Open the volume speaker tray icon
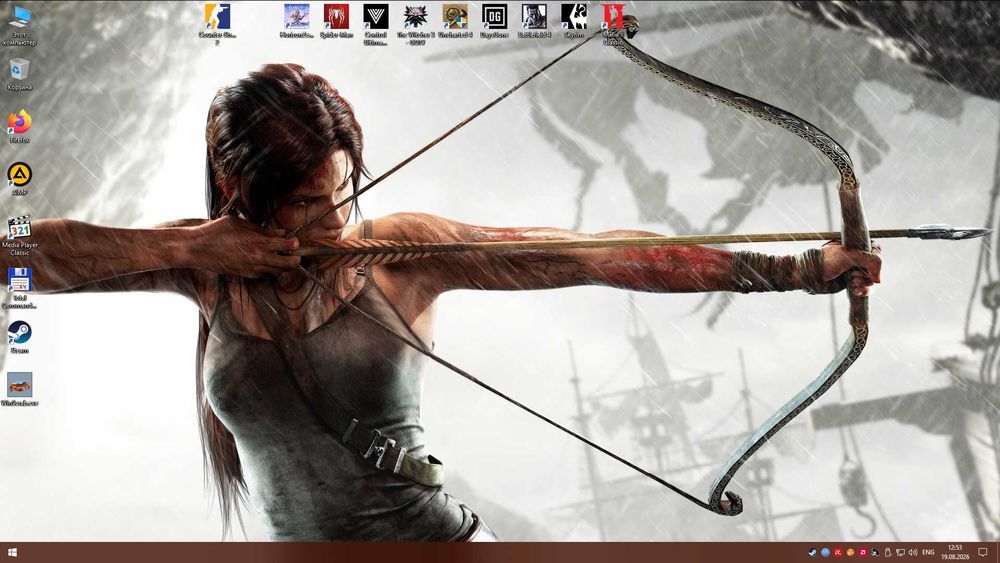The height and width of the screenshot is (563, 1000). [913, 552]
